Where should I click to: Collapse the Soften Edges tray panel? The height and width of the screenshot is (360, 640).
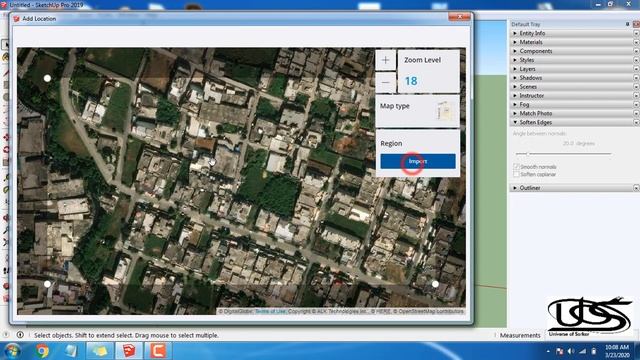click(x=571, y=122)
